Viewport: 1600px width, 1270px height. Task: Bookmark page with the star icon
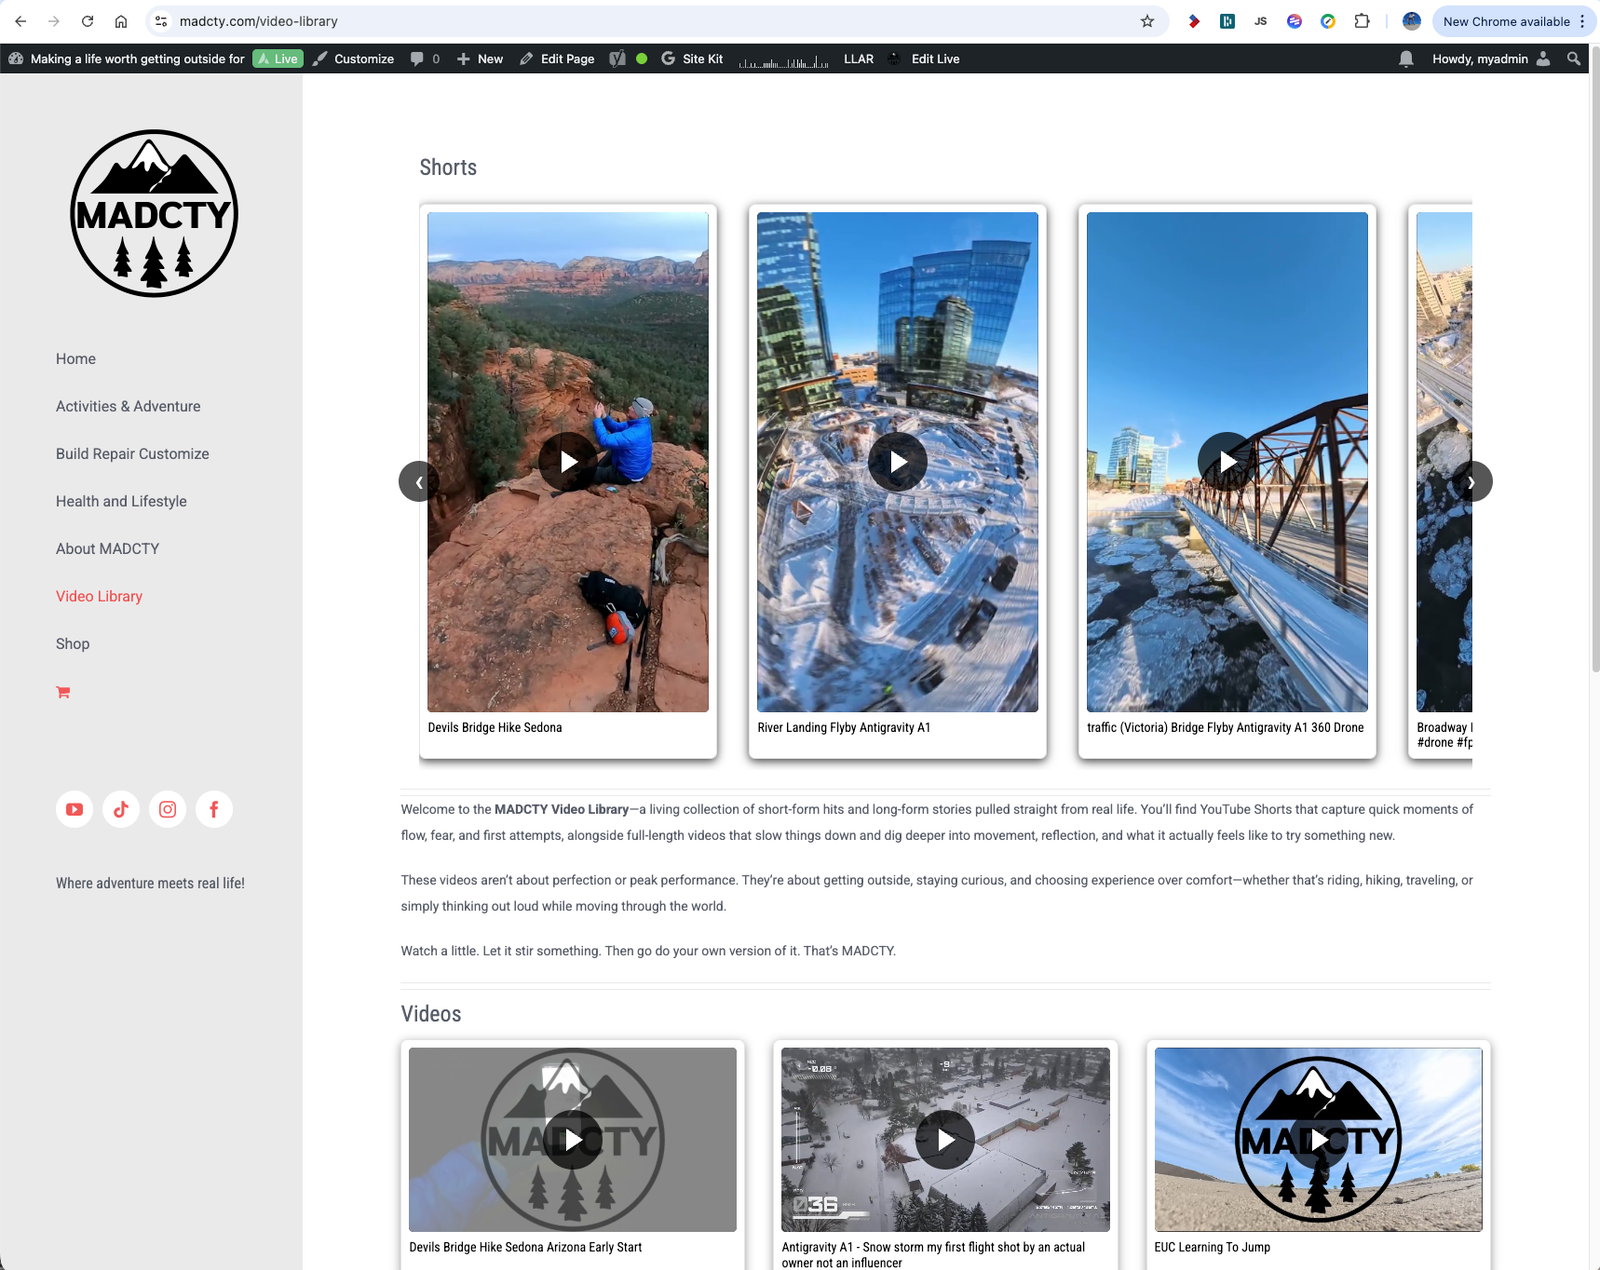[1147, 21]
